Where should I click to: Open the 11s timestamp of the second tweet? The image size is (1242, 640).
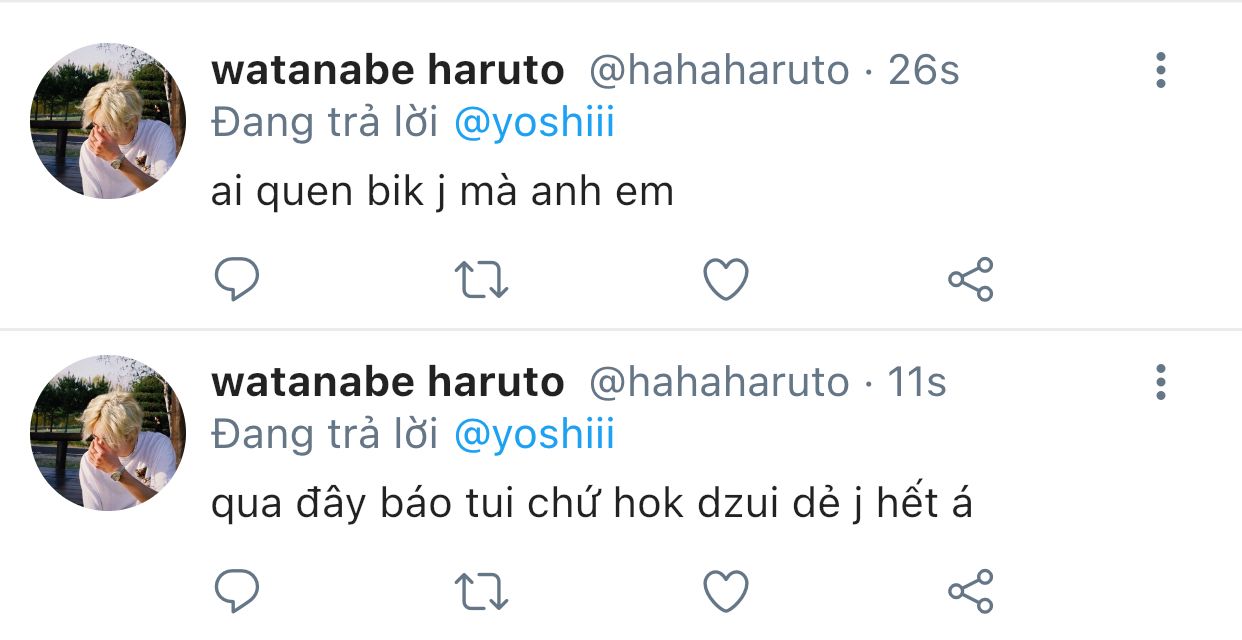coord(917,383)
